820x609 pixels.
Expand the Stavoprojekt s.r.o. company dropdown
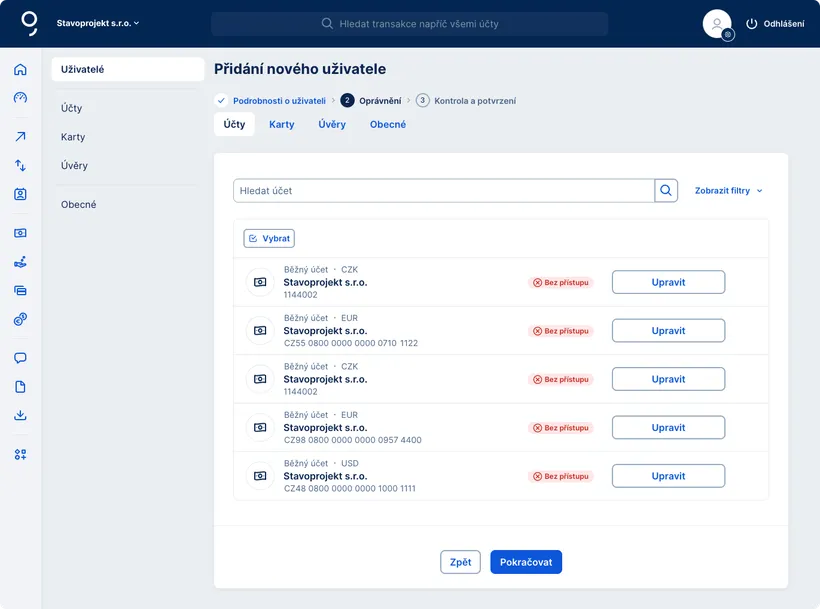98,23
